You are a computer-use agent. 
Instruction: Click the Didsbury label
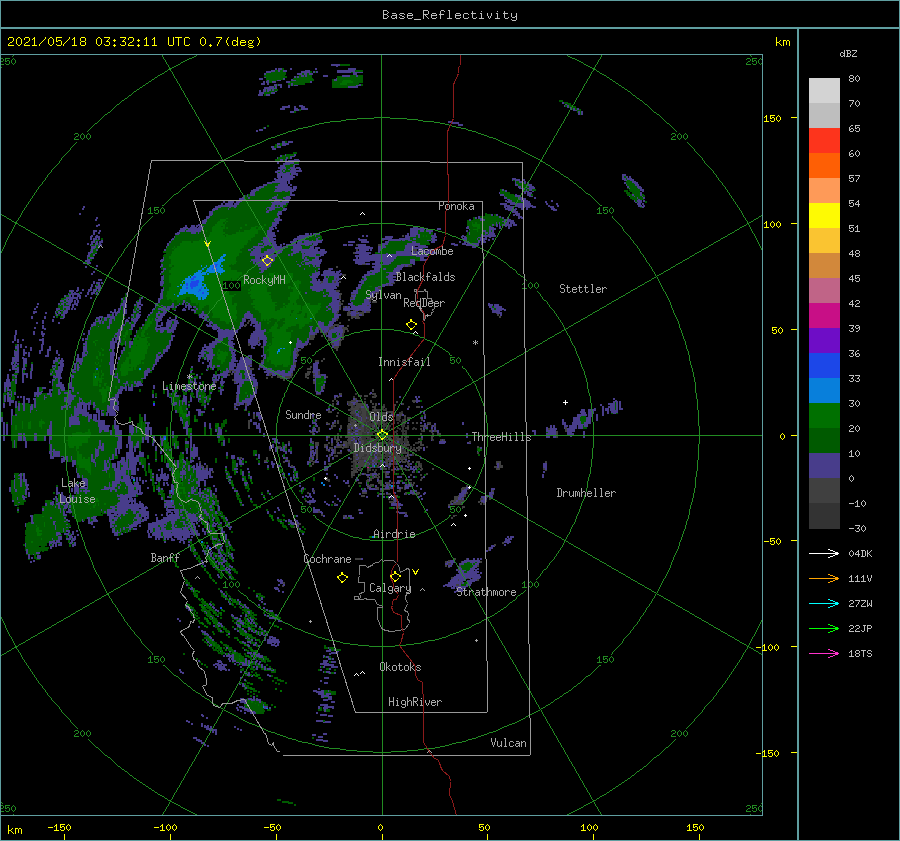pos(378,448)
